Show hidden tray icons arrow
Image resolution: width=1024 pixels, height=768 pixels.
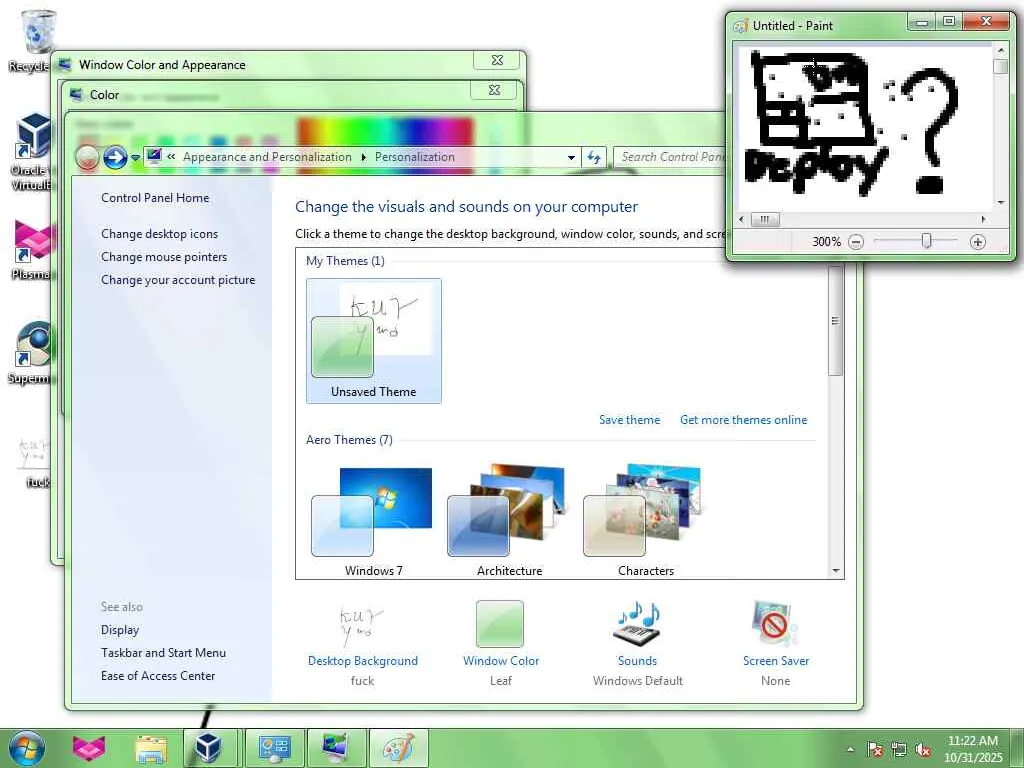850,749
